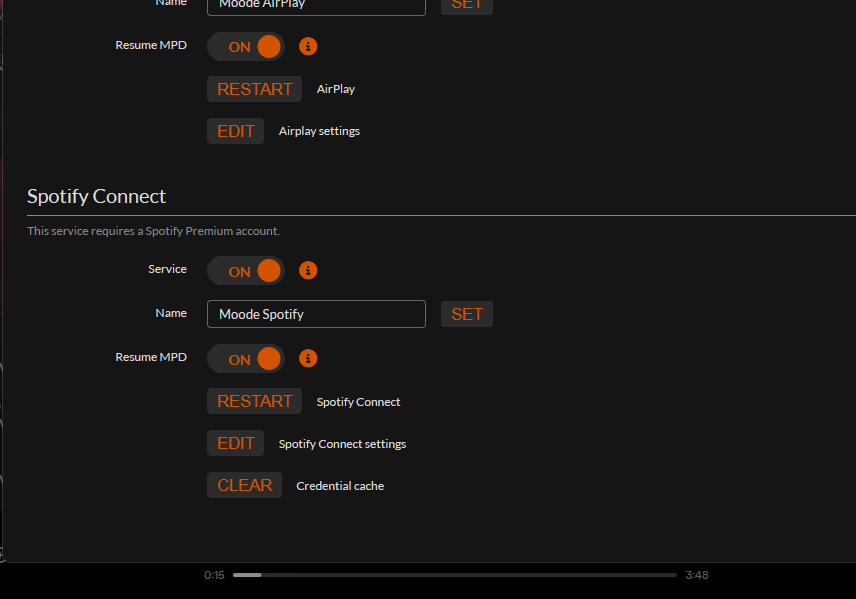Image resolution: width=856 pixels, height=599 pixels.
Task: Restart the AirPlay service
Action: (x=254, y=89)
